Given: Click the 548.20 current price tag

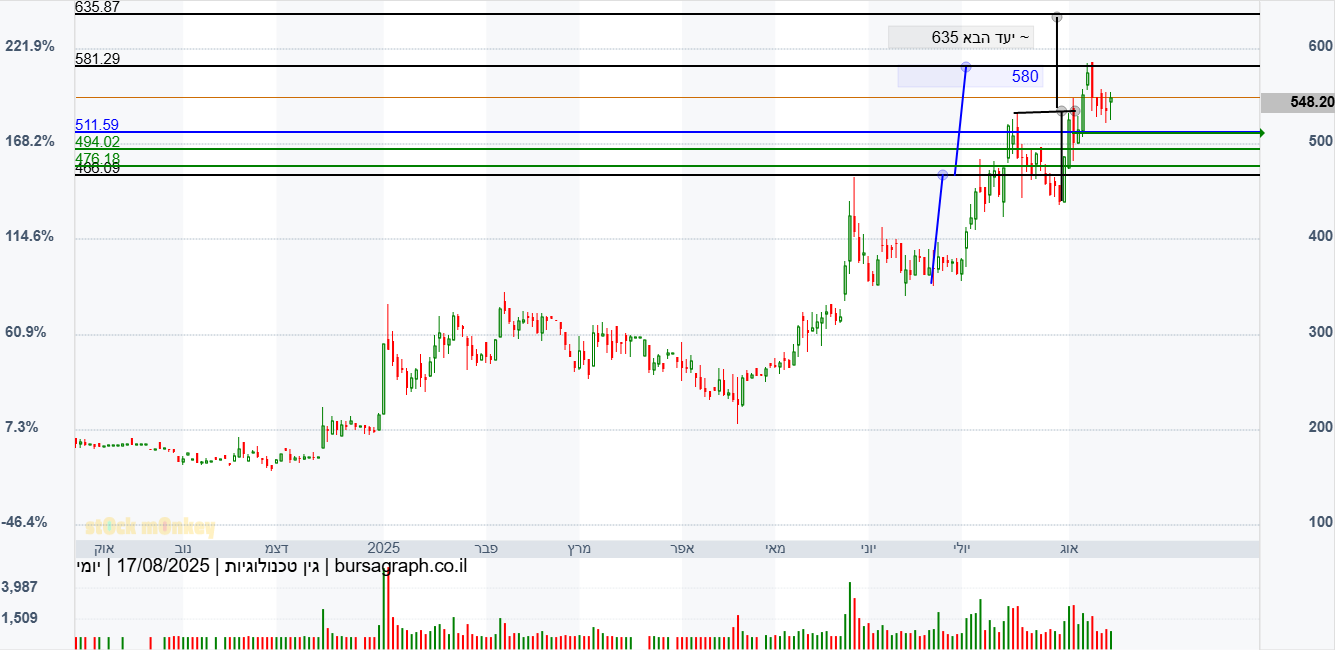Looking at the screenshot, I should (x=1297, y=102).
